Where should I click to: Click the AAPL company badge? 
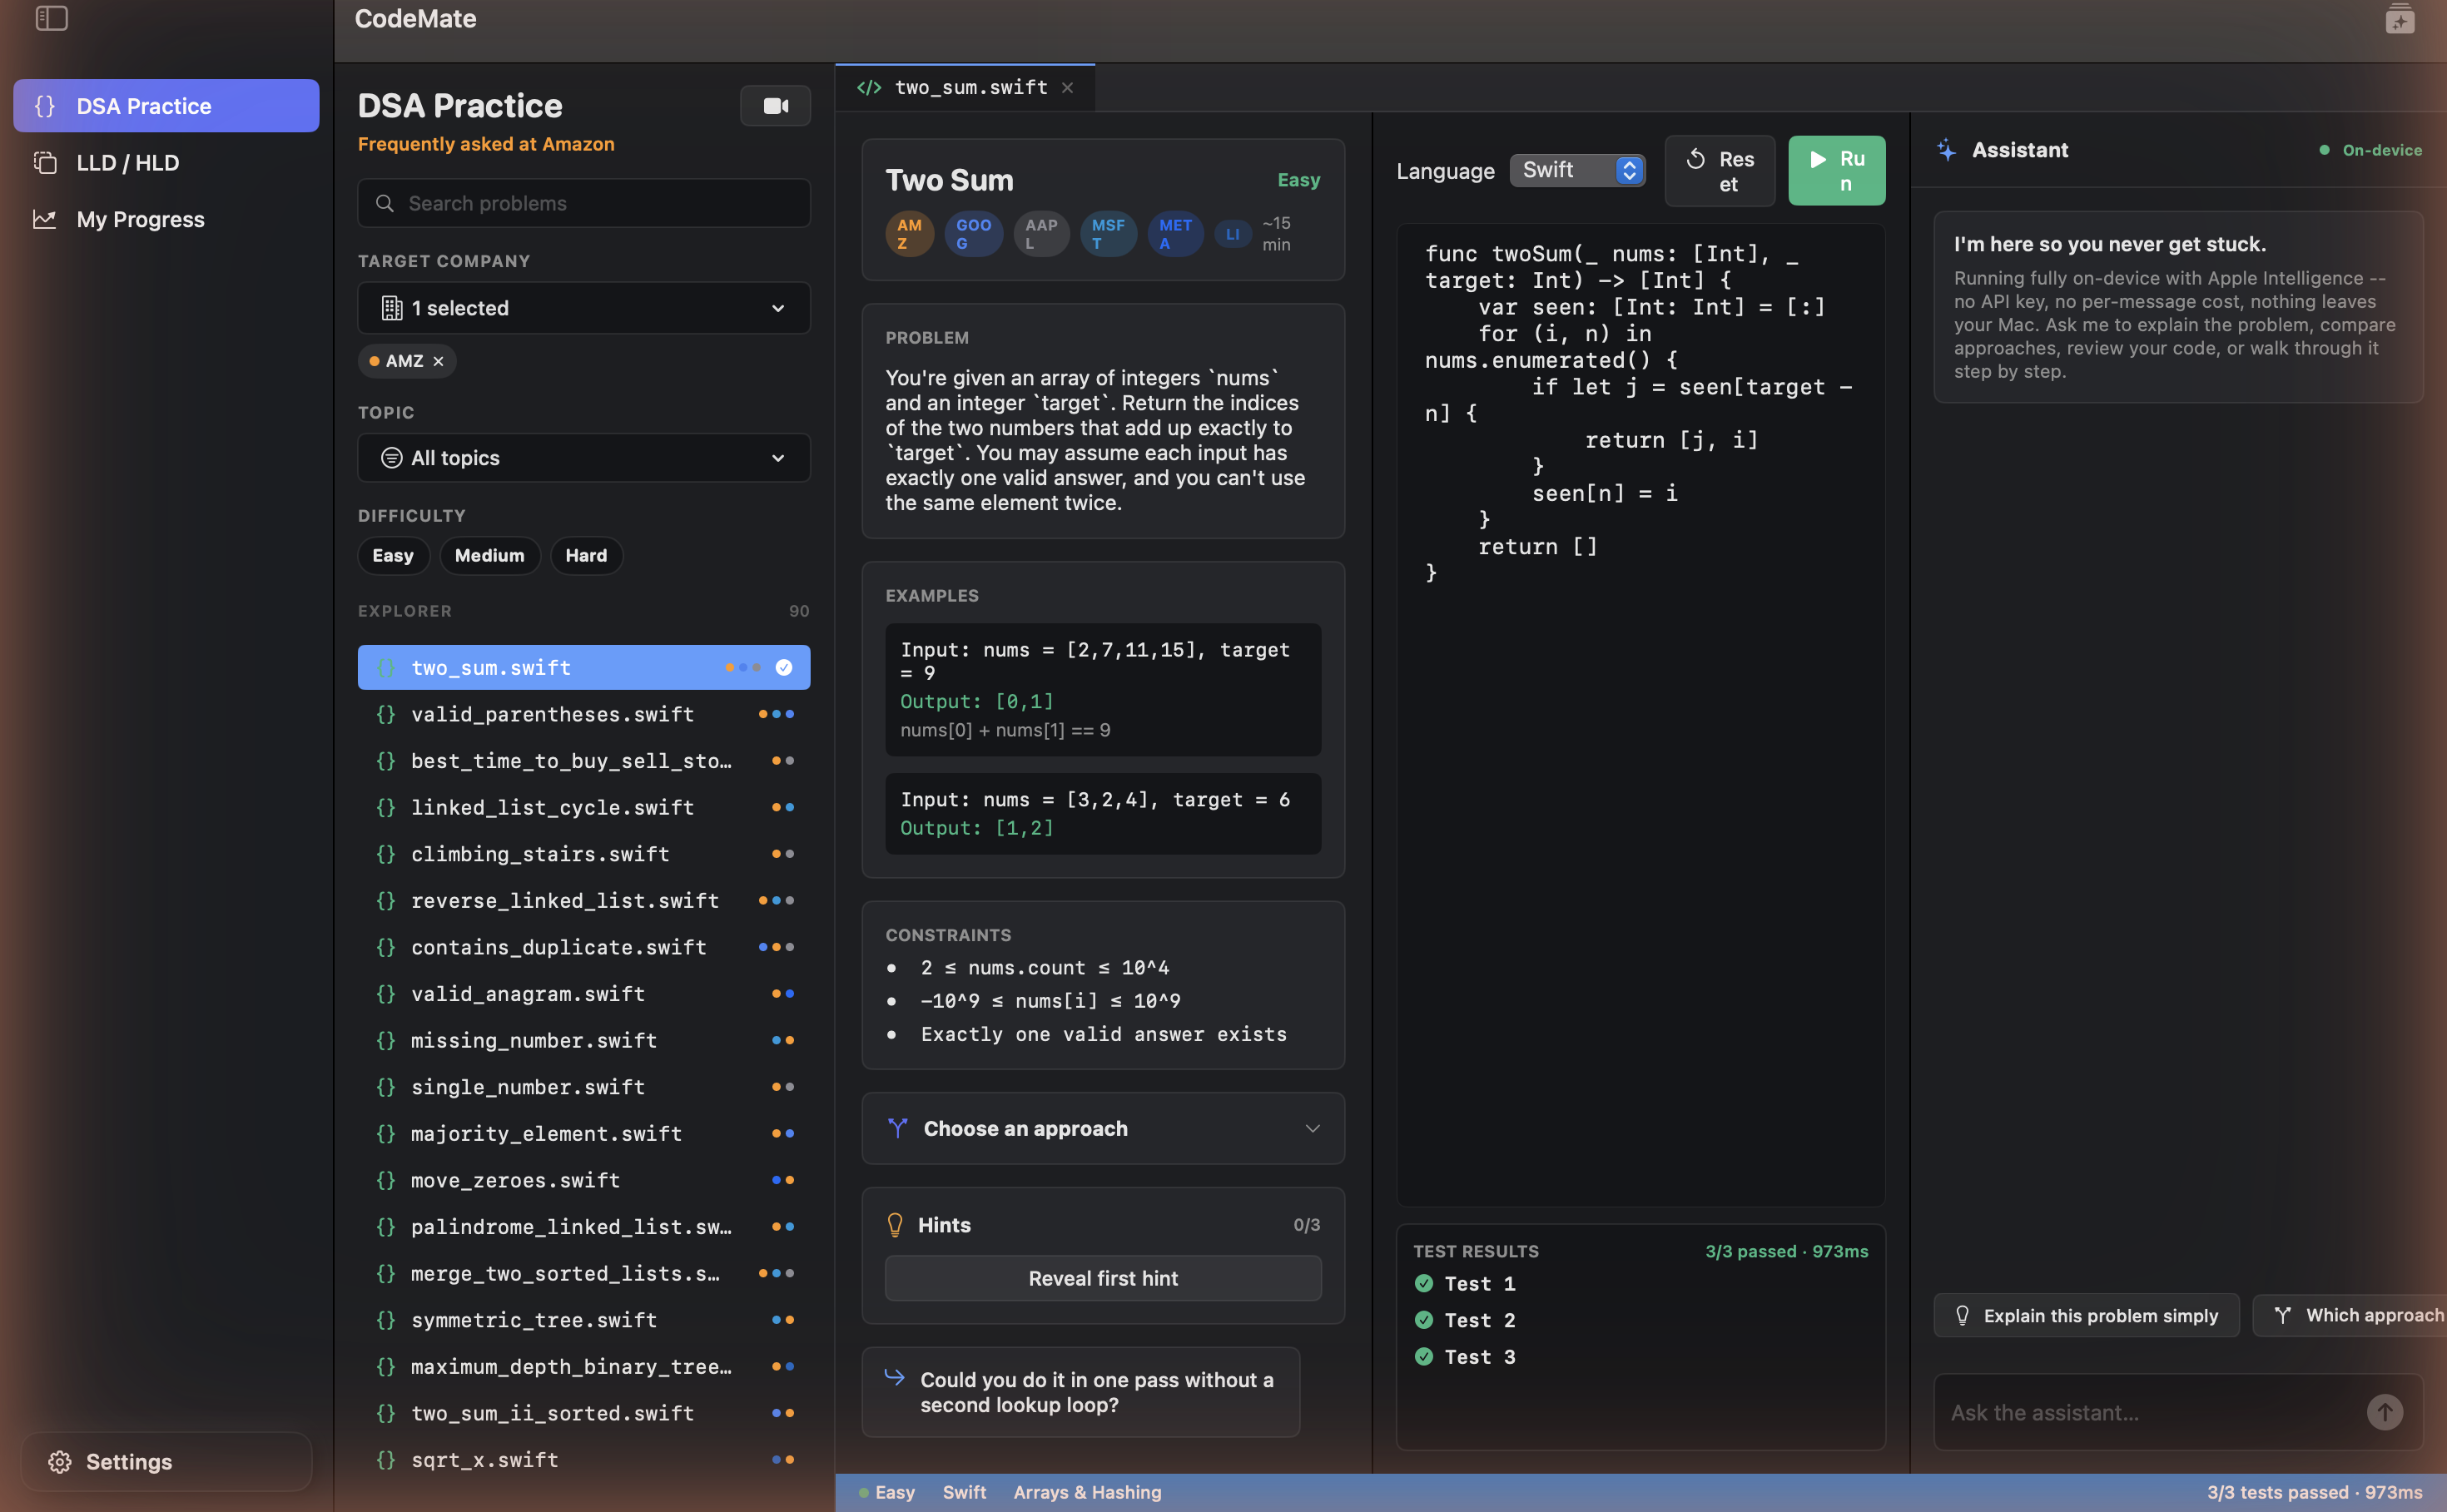[x=1041, y=234]
